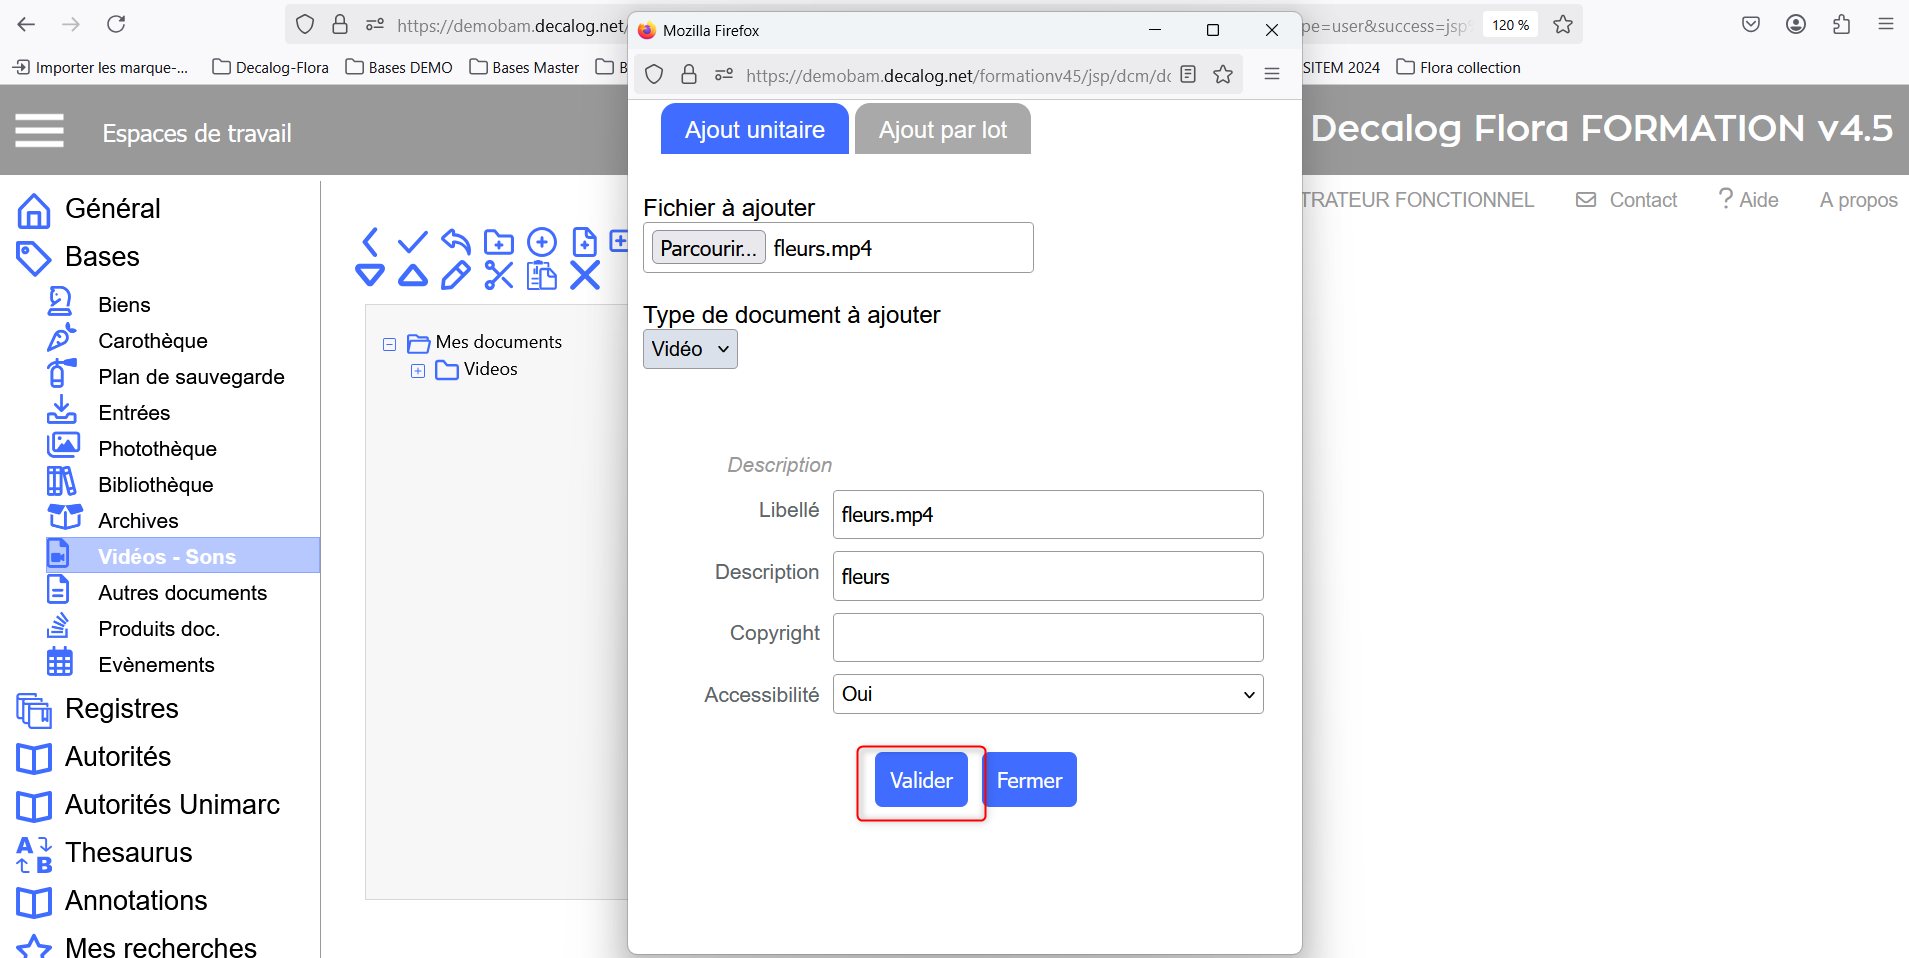Click the Parcourir file browse button
This screenshot has width=1909, height=958.
point(708,248)
